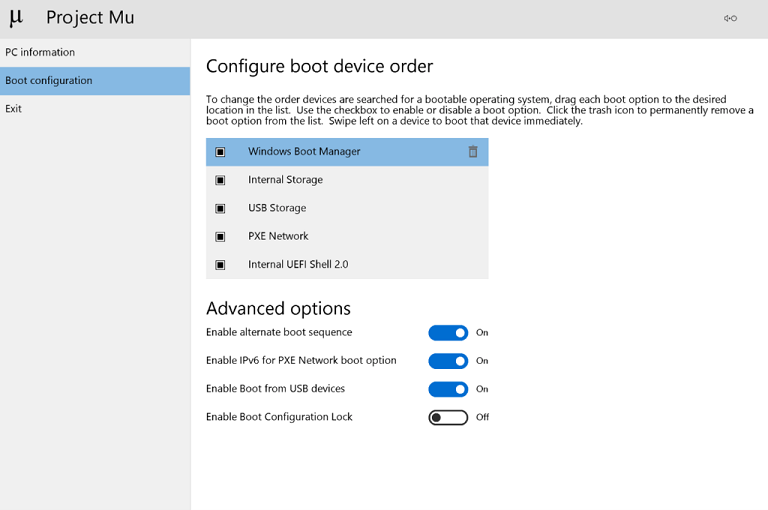Screen dimensions: 768x510
Task: Turn off Enable alternate boot sequence
Action: [x=448, y=333]
